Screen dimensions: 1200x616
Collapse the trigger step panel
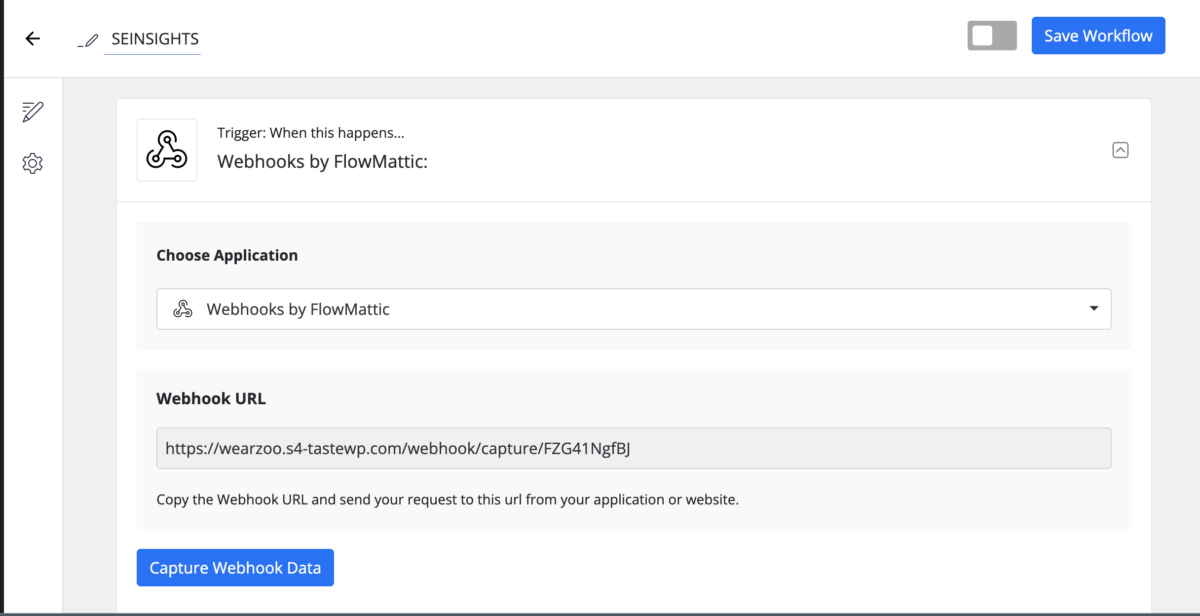1120,150
